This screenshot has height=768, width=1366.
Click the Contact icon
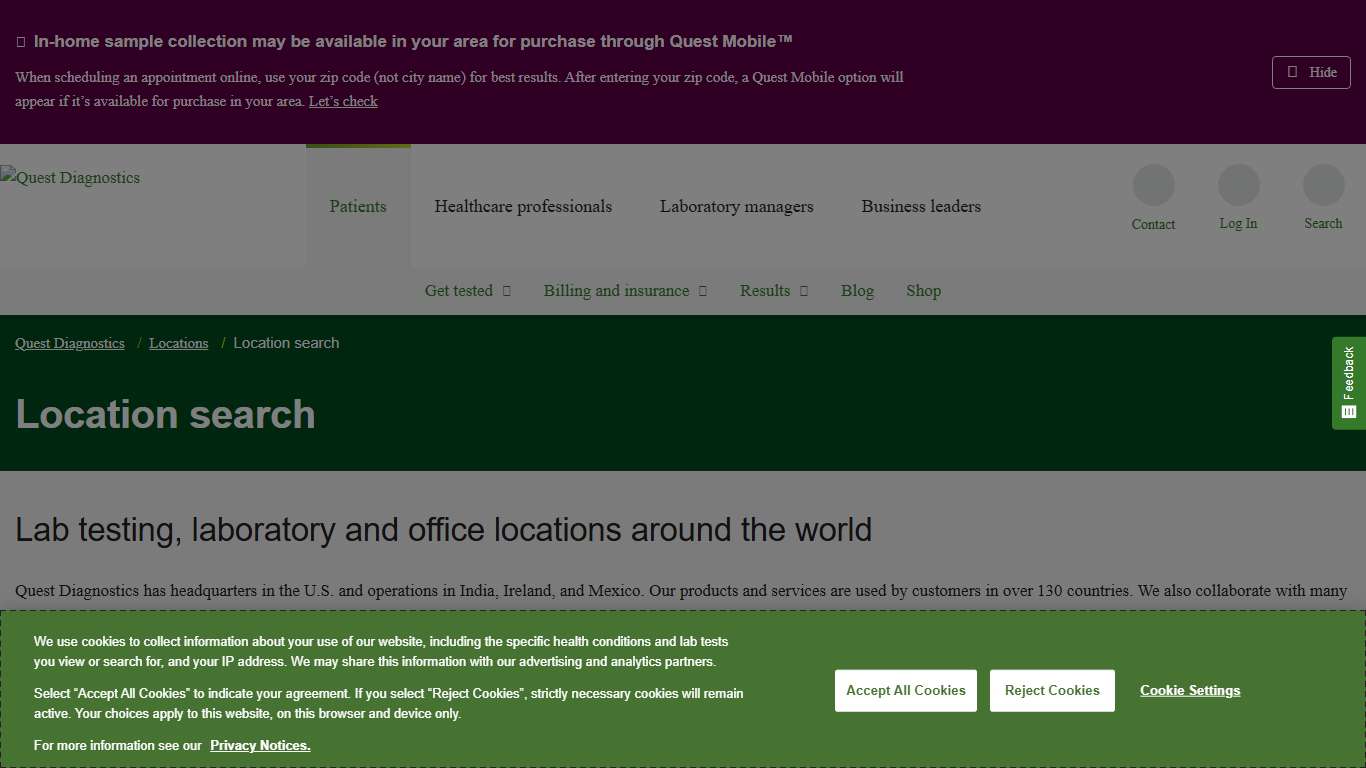(1153, 186)
